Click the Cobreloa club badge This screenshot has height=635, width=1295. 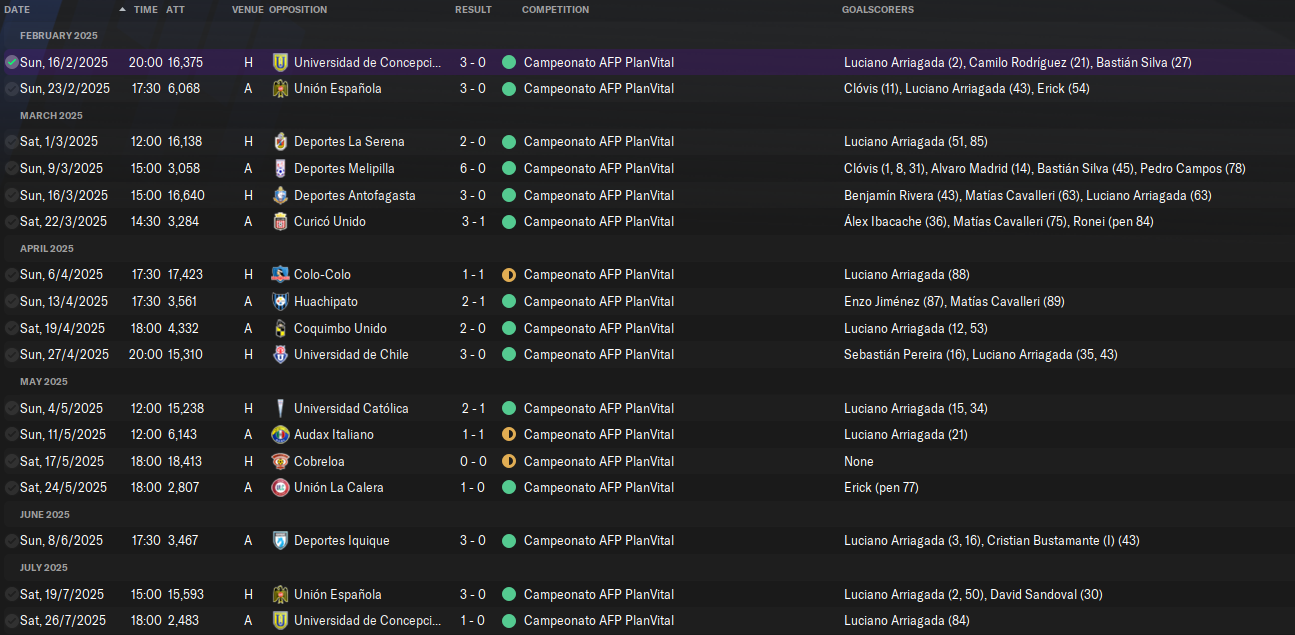280,461
